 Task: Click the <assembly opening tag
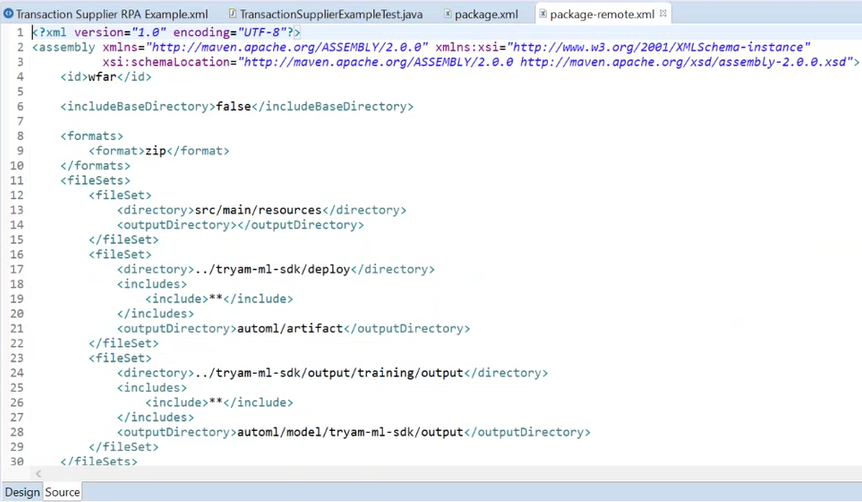(64, 47)
